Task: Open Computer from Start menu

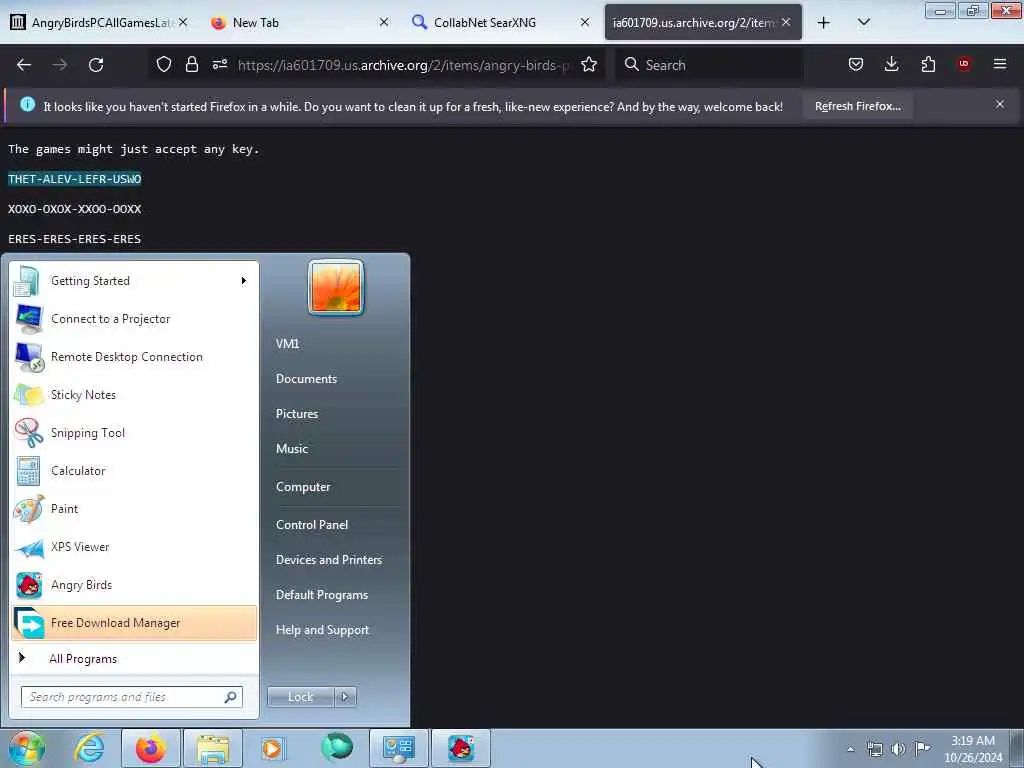Action: click(x=303, y=487)
